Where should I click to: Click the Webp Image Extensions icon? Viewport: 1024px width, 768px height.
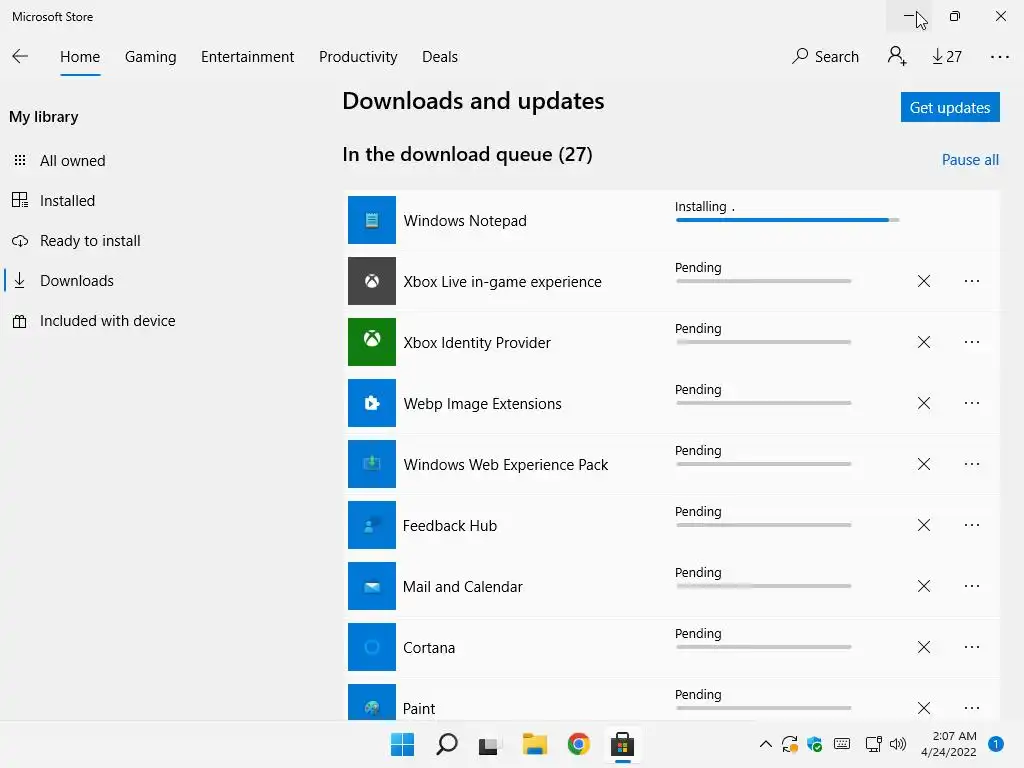click(x=372, y=403)
